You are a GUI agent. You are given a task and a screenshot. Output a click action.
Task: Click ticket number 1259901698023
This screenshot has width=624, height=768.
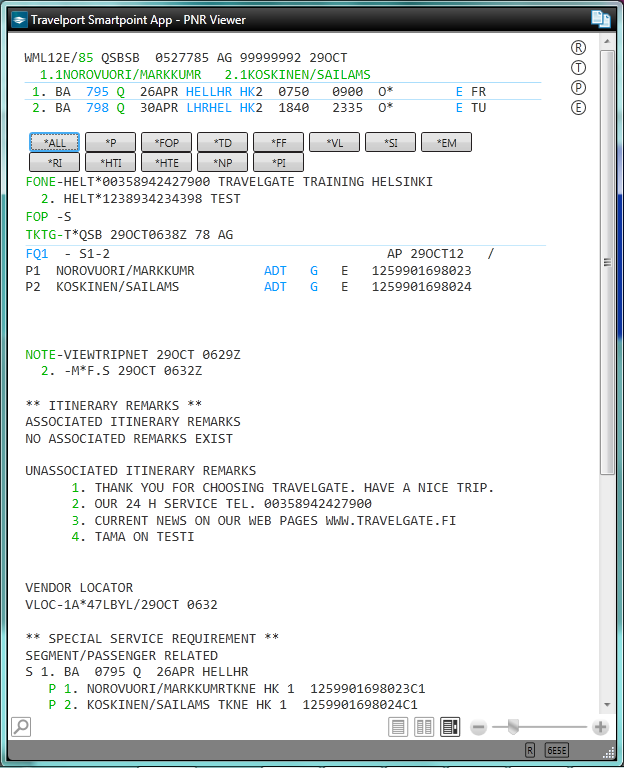pyautogui.click(x=422, y=270)
